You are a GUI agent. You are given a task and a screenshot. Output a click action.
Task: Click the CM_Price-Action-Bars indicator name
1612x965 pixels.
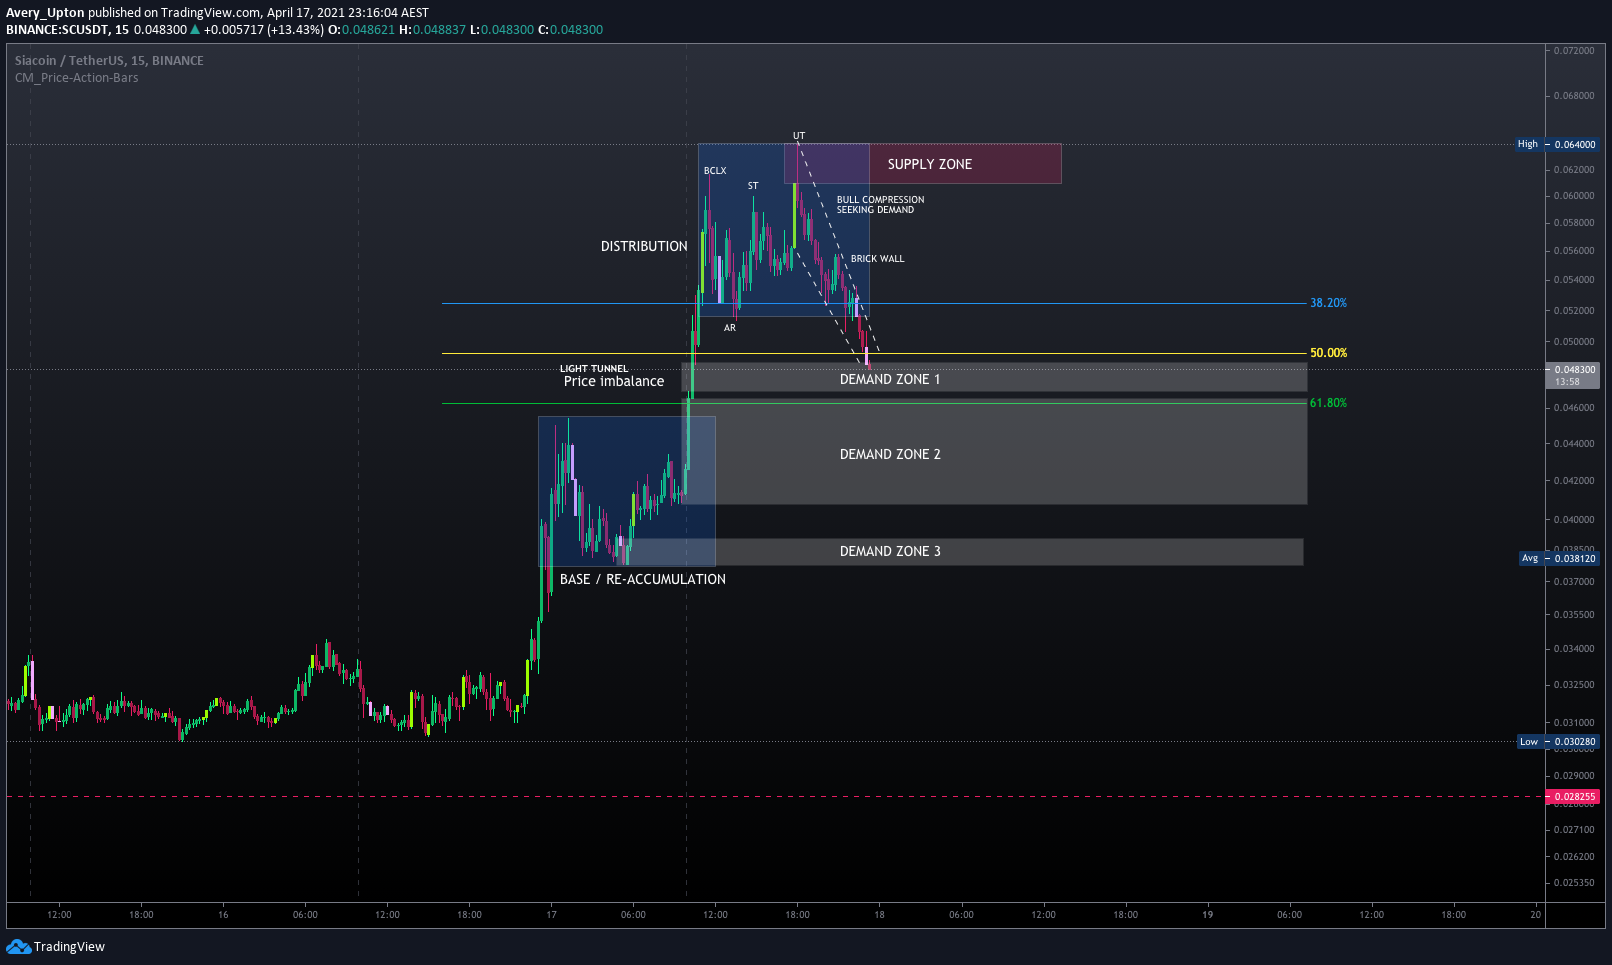[77, 78]
